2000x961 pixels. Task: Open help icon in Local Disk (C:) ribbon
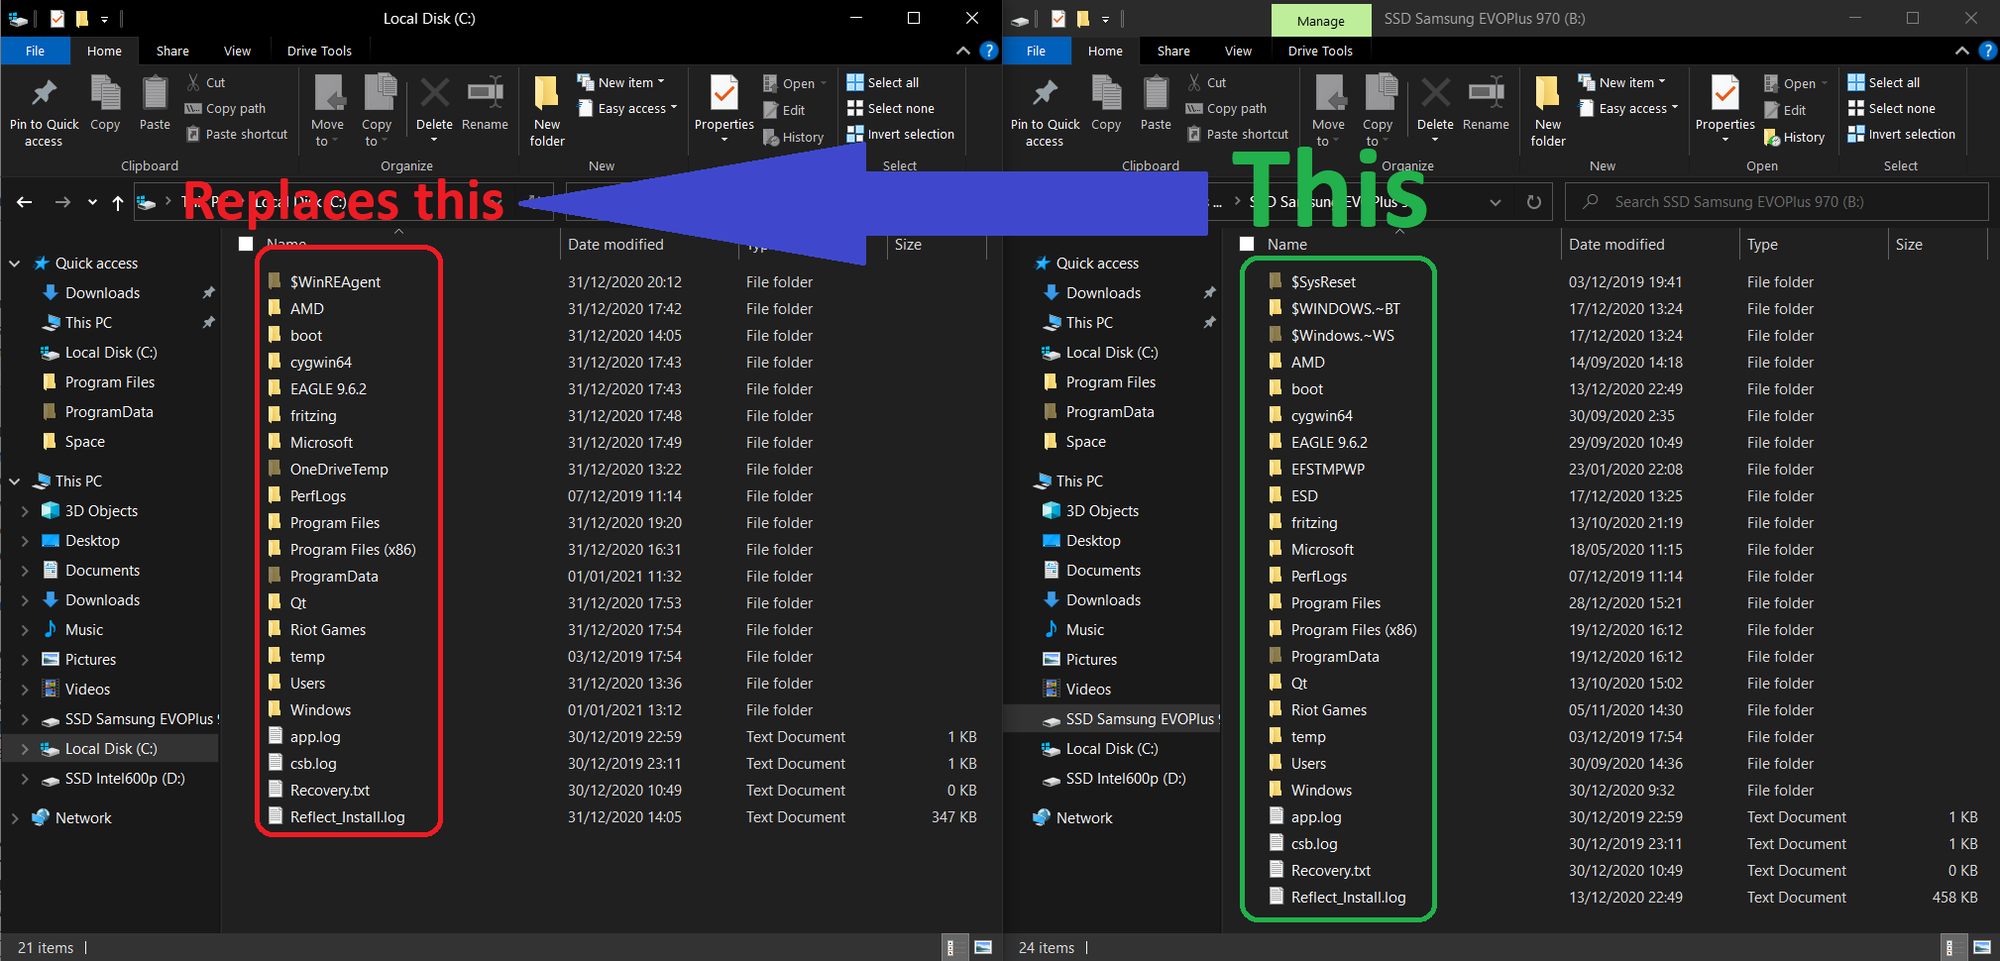click(x=988, y=50)
